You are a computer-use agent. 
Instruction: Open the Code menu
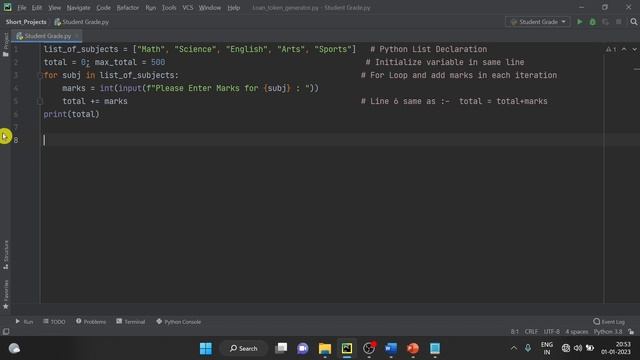[103, 8]
